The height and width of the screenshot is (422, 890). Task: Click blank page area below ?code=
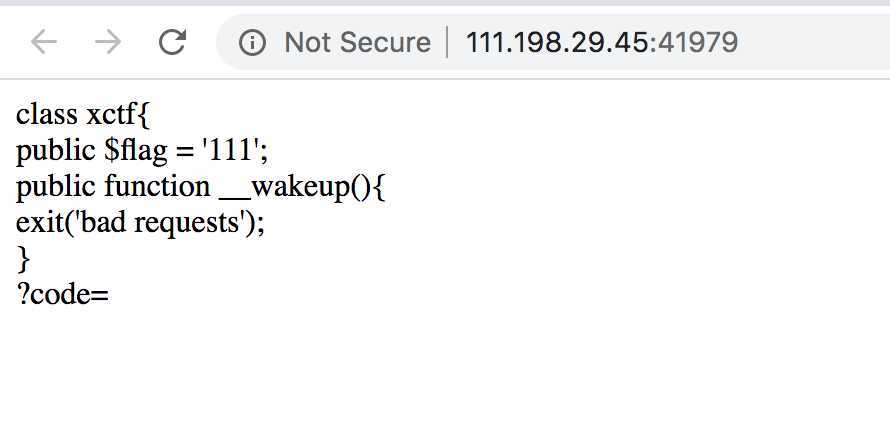pyautogui.click(x=443, y=369)
